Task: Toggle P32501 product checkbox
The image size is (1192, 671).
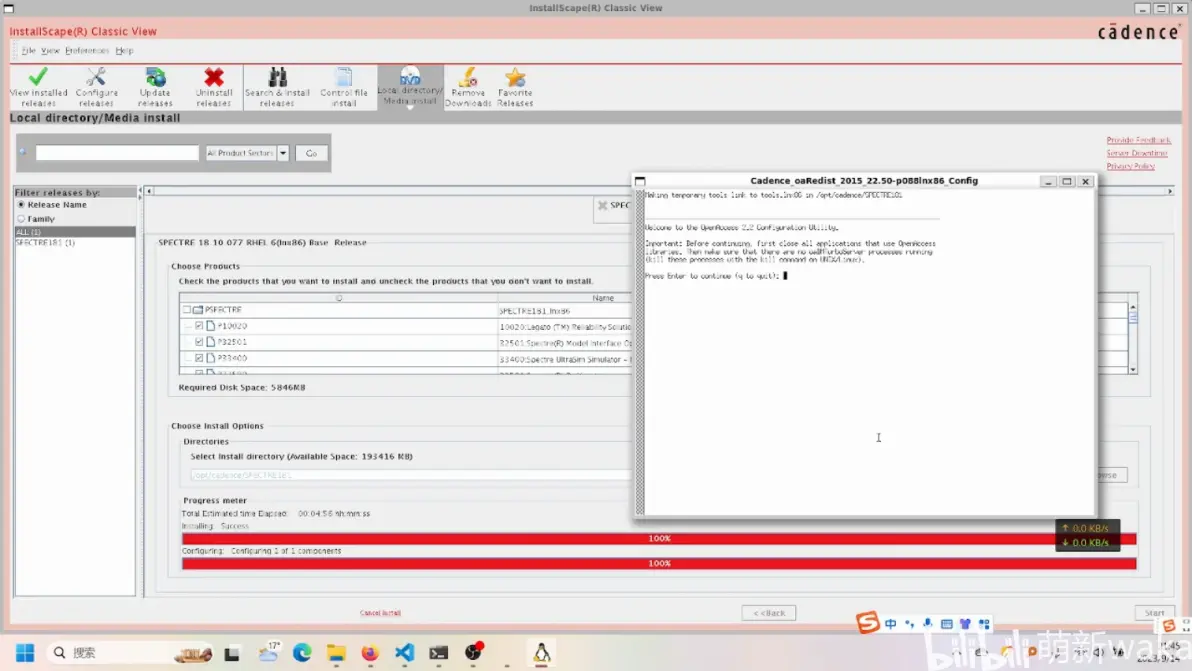Action: pyautogui.click(x=199, y=342)
